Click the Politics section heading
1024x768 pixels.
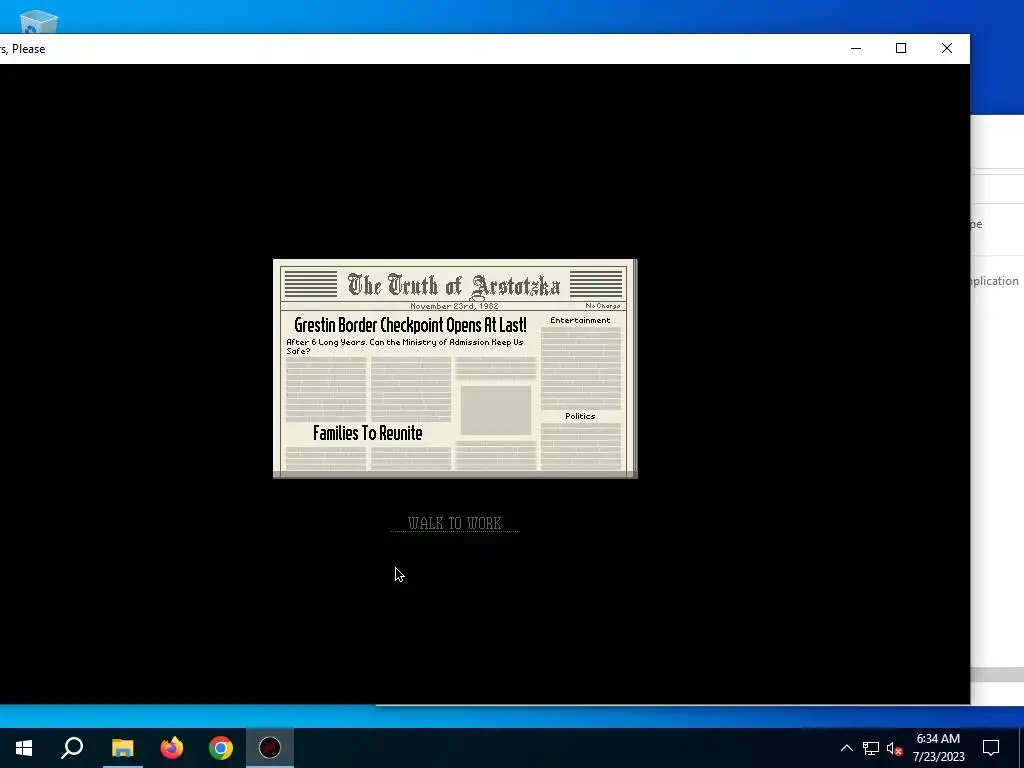click(580, 416)
